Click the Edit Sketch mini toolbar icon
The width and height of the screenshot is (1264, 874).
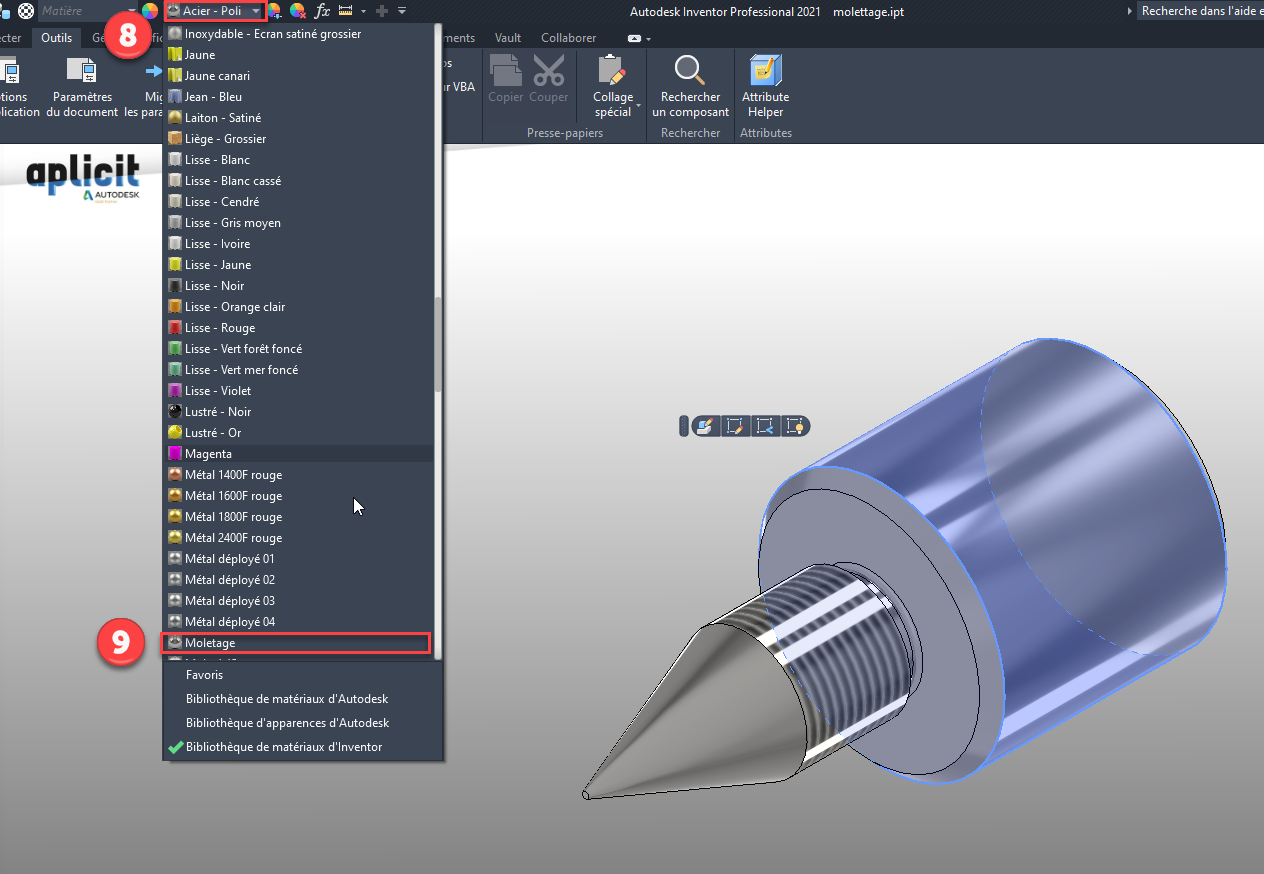[x=735, y=427]
